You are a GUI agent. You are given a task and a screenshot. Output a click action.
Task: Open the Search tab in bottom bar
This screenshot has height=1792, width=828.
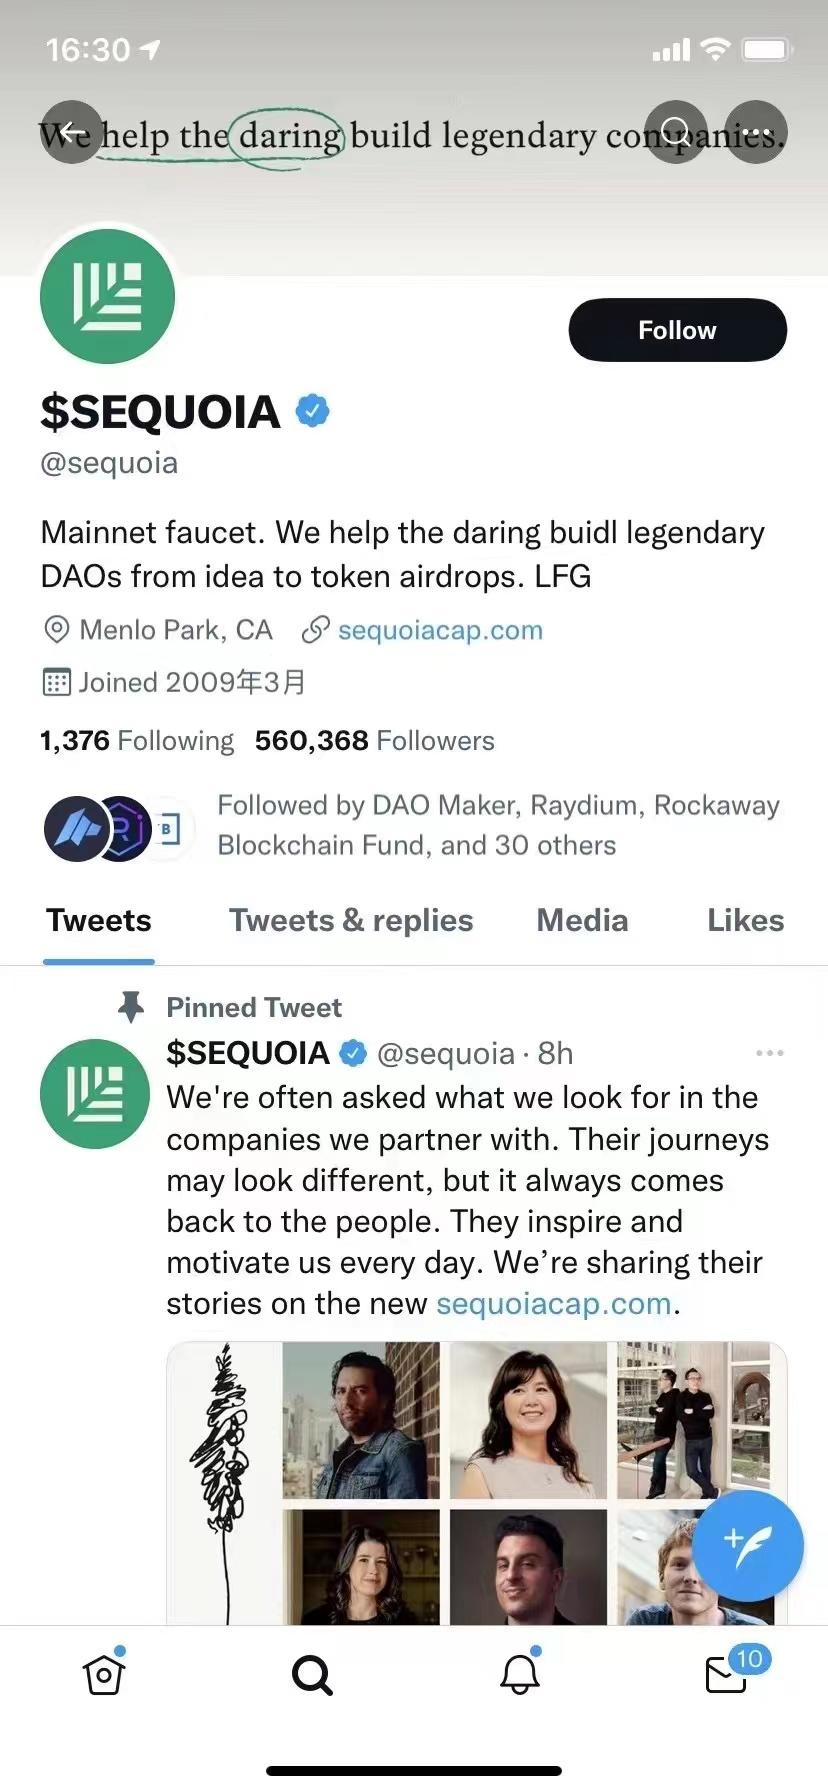coord(312,1674)
